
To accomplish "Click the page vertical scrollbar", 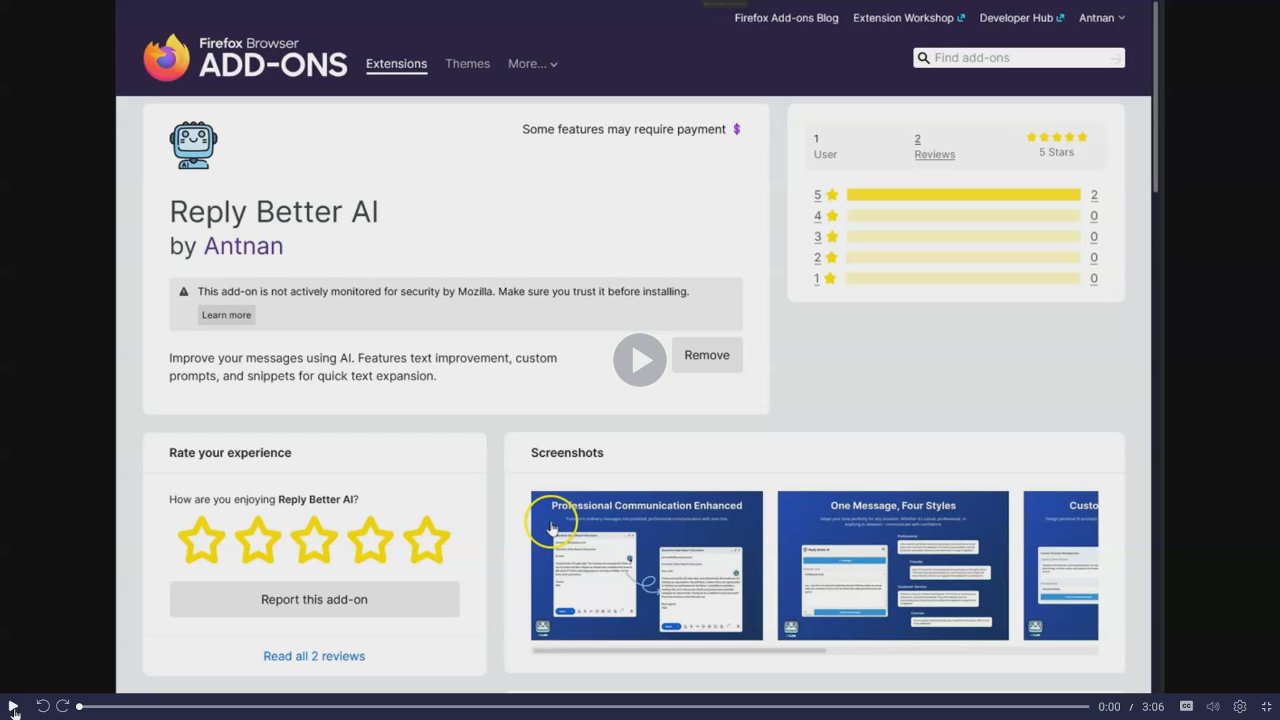I will click(1156, 97).
